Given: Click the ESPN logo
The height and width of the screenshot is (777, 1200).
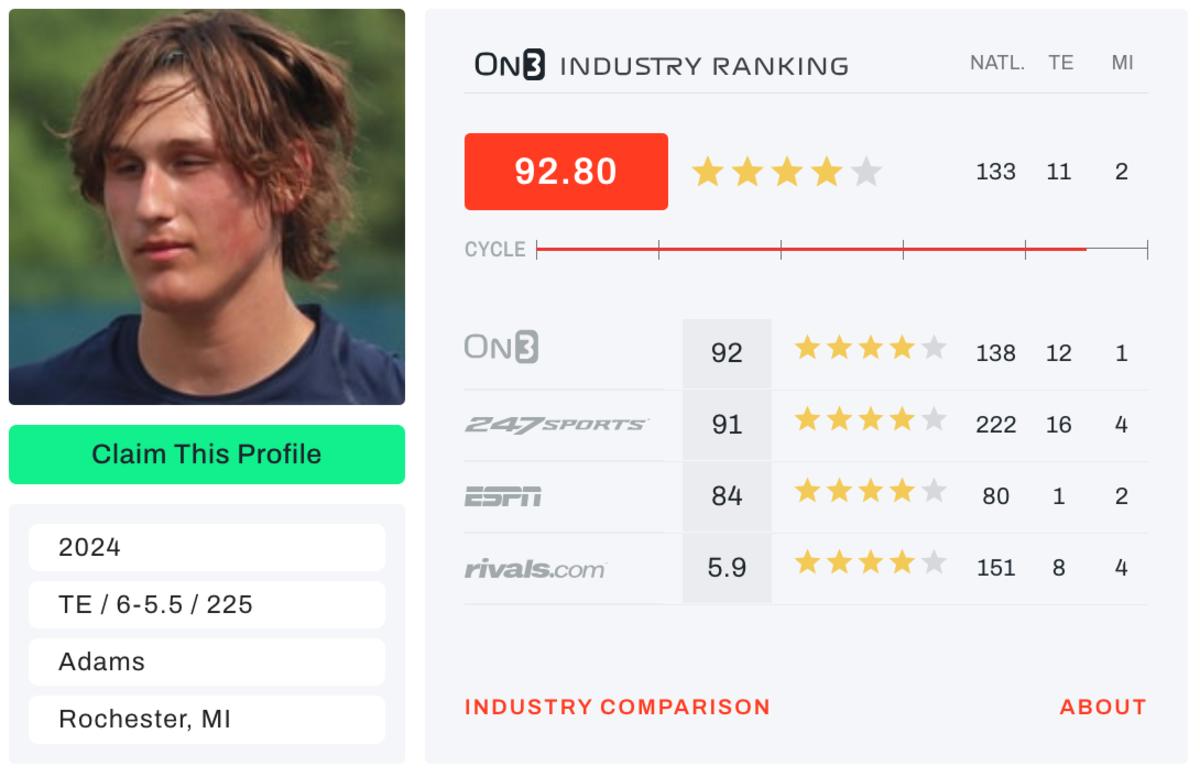Looking at the screenshot, I should [503, 496].
